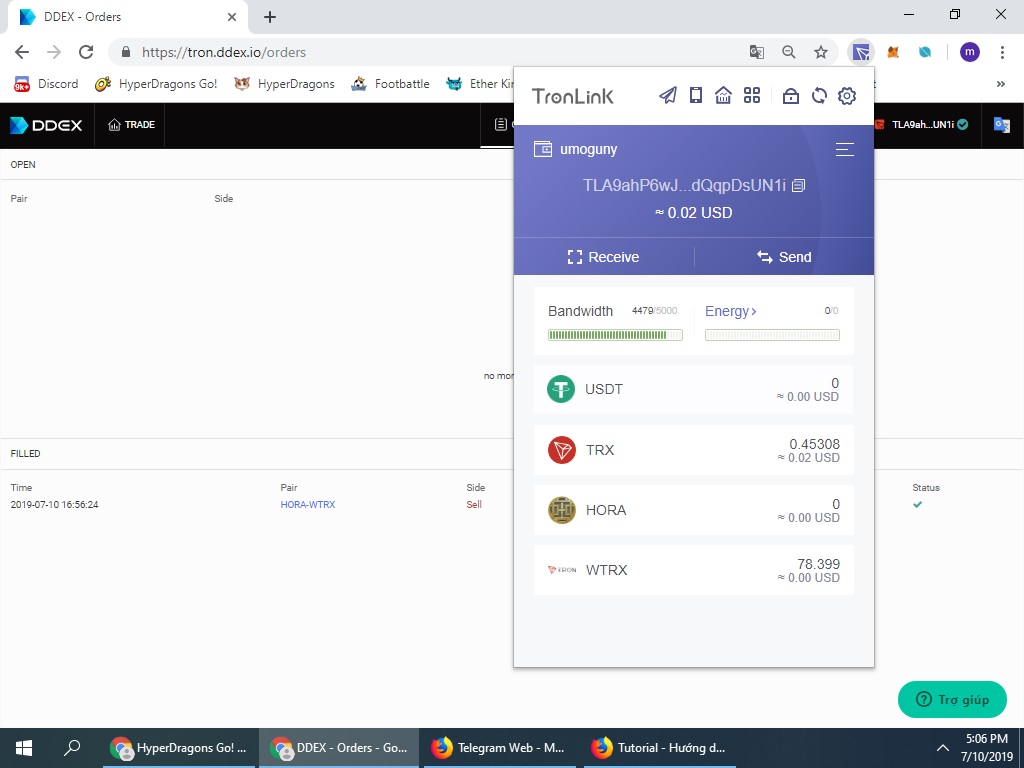Screen dimensions: 1024x768
Task: Select the TRX token row
Action: (x=694, y=450)
